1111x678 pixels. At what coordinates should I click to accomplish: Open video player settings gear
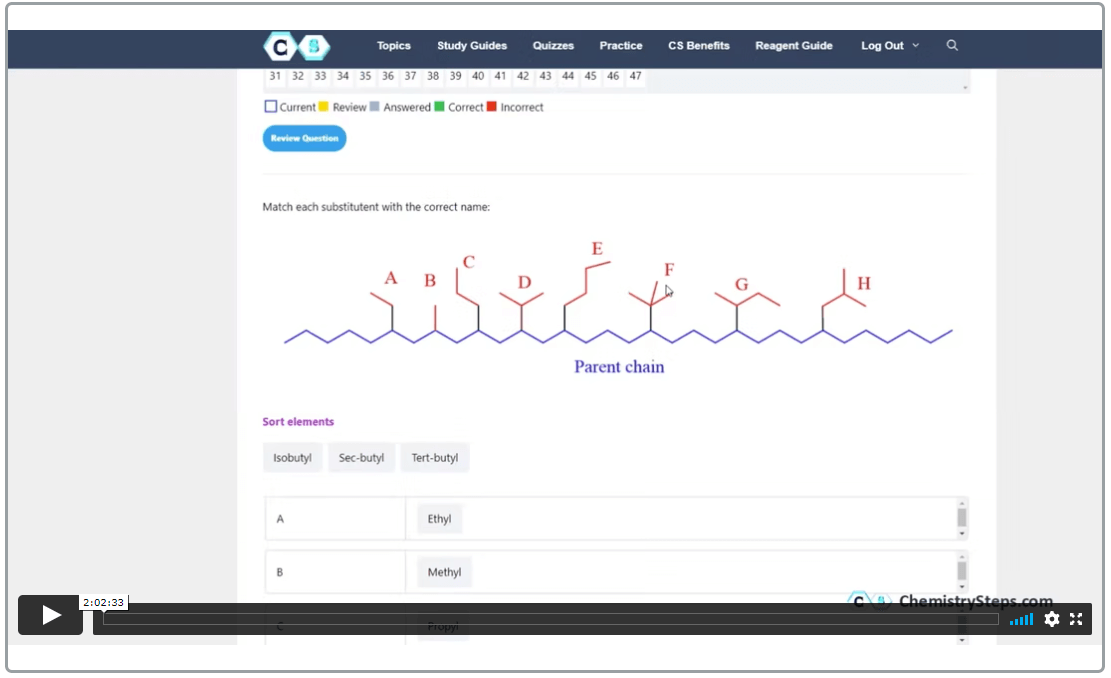1051,619
